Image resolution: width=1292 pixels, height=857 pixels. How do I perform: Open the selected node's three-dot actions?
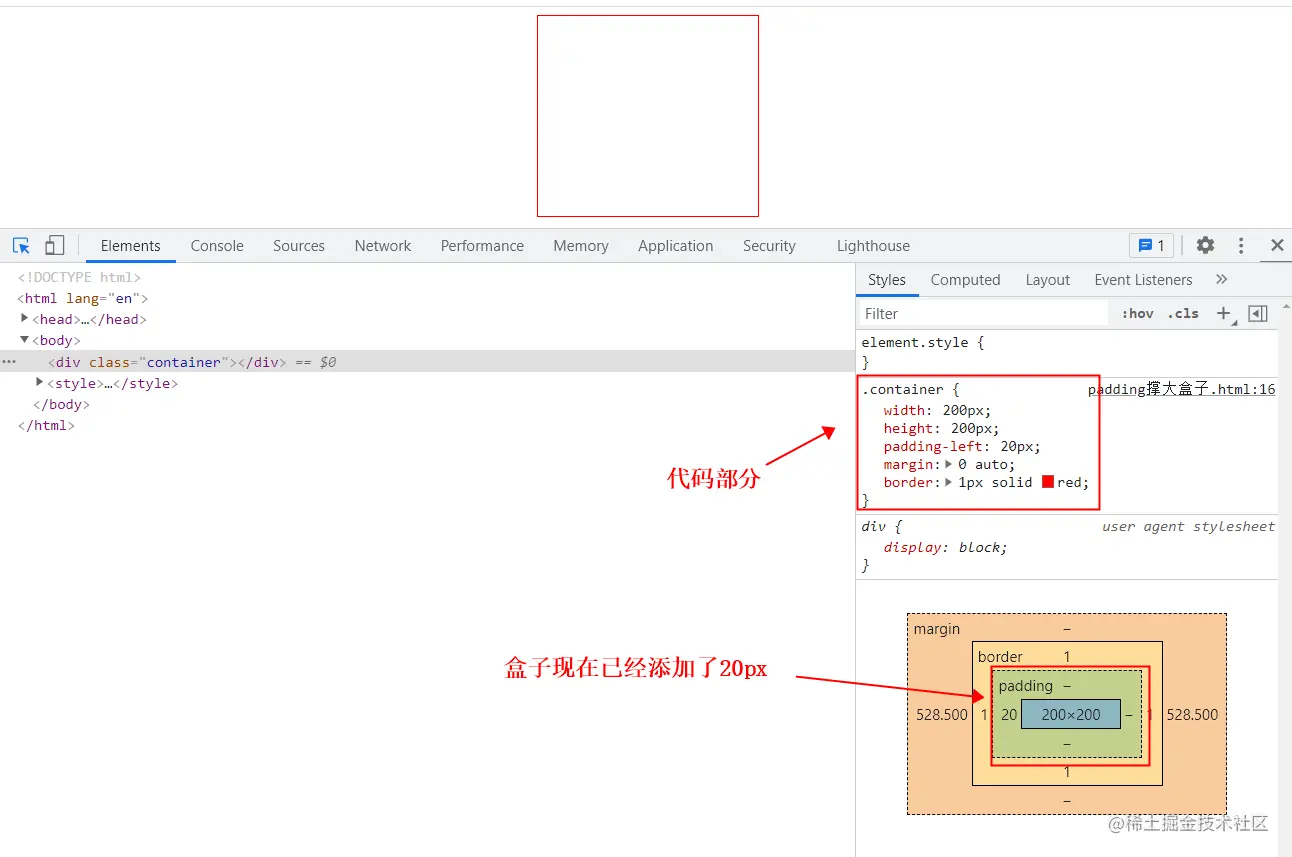(9, 361)
